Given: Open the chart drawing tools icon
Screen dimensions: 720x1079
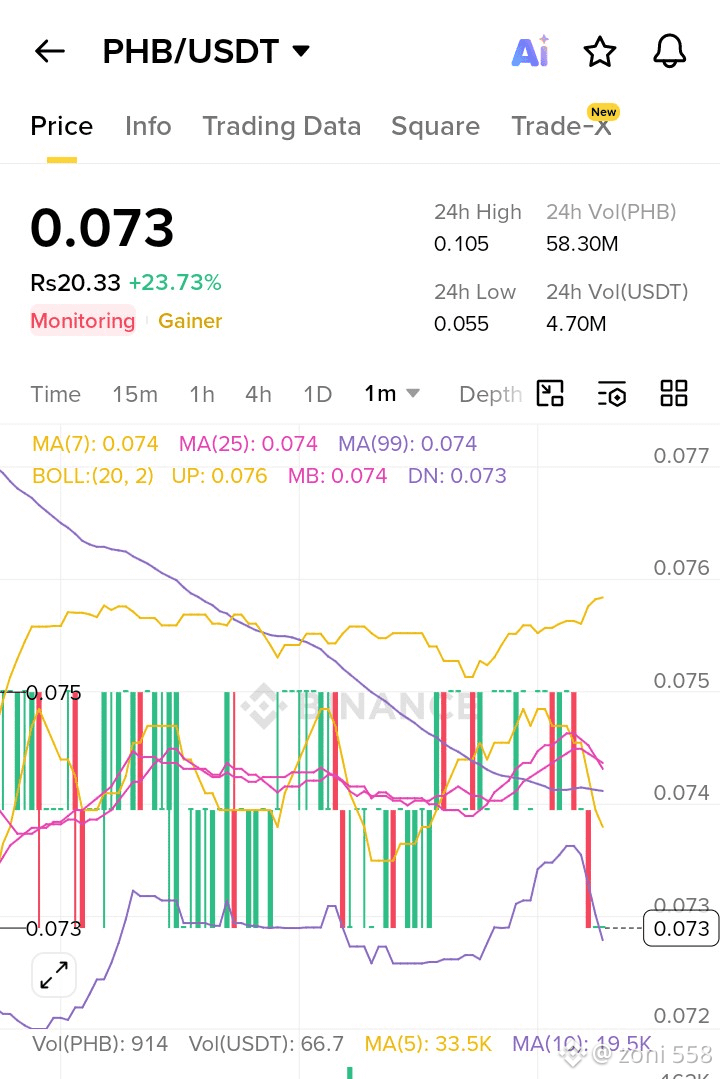Looking at the screenshot, I should [x=550, y=394].
